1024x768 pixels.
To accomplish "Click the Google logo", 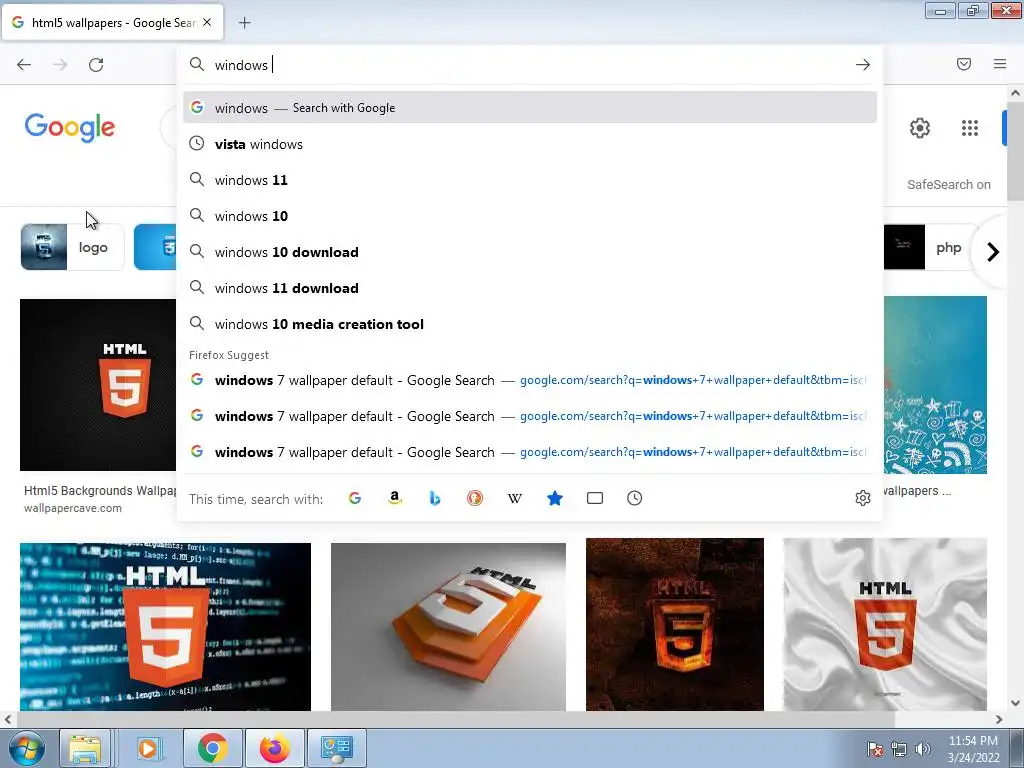I will [x=70, y=127].
